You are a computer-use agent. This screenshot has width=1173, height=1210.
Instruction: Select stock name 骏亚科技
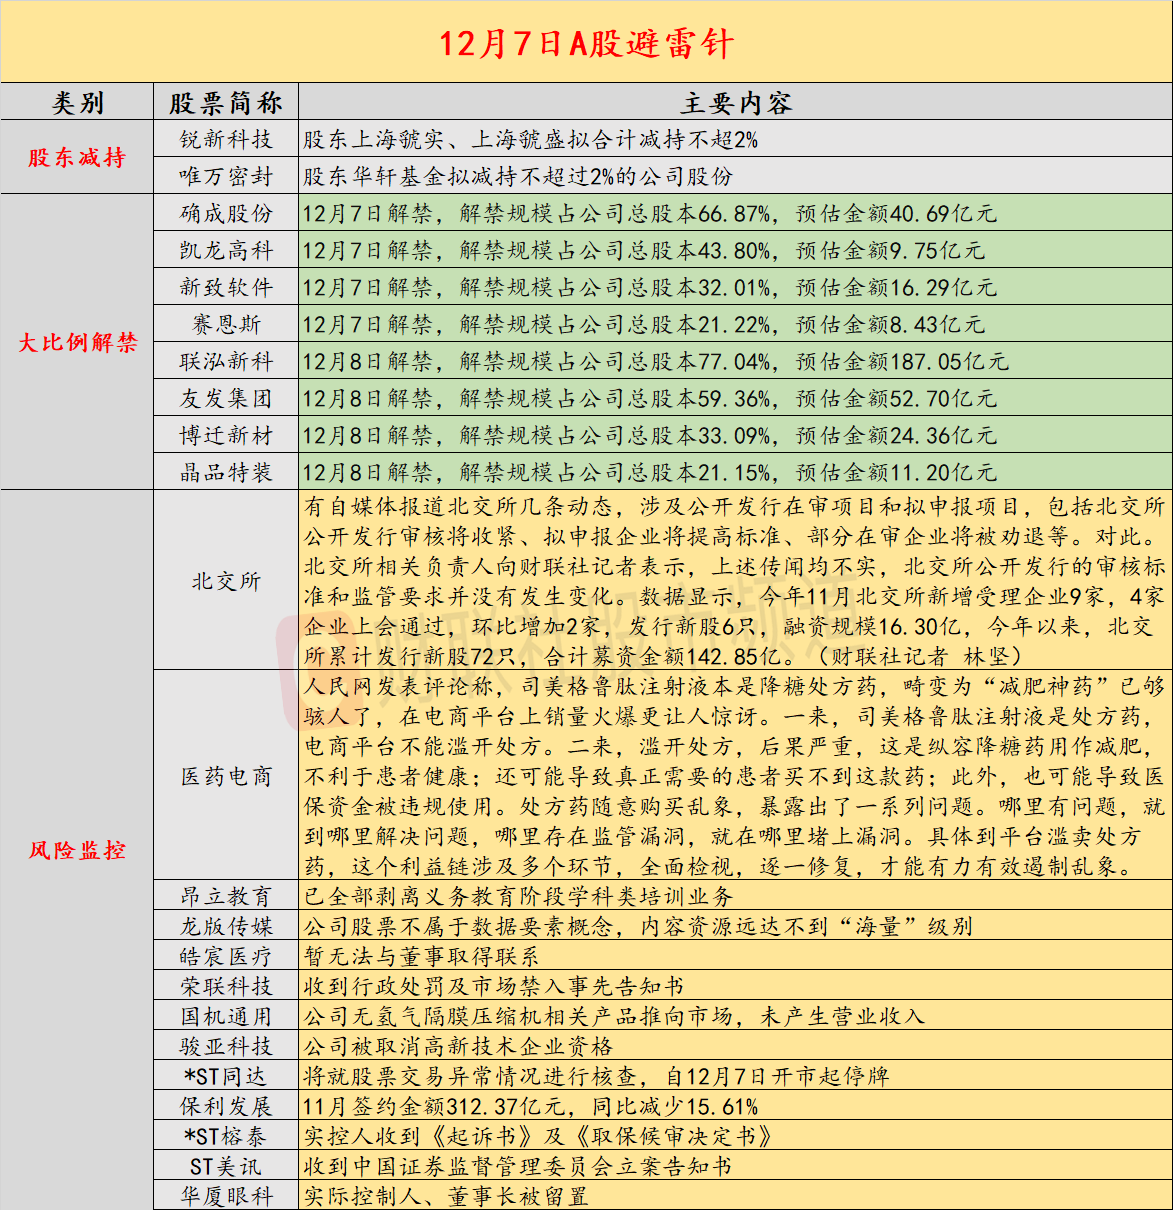[226, 1046]
